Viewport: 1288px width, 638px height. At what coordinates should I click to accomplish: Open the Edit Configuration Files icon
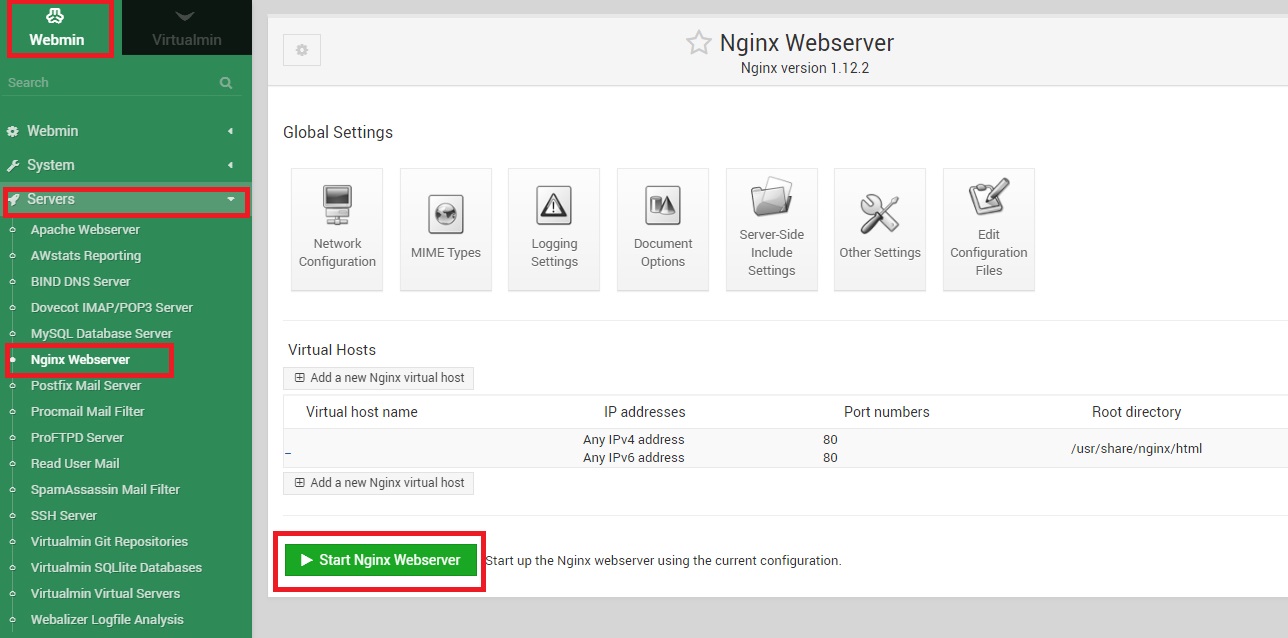(989, 229)
